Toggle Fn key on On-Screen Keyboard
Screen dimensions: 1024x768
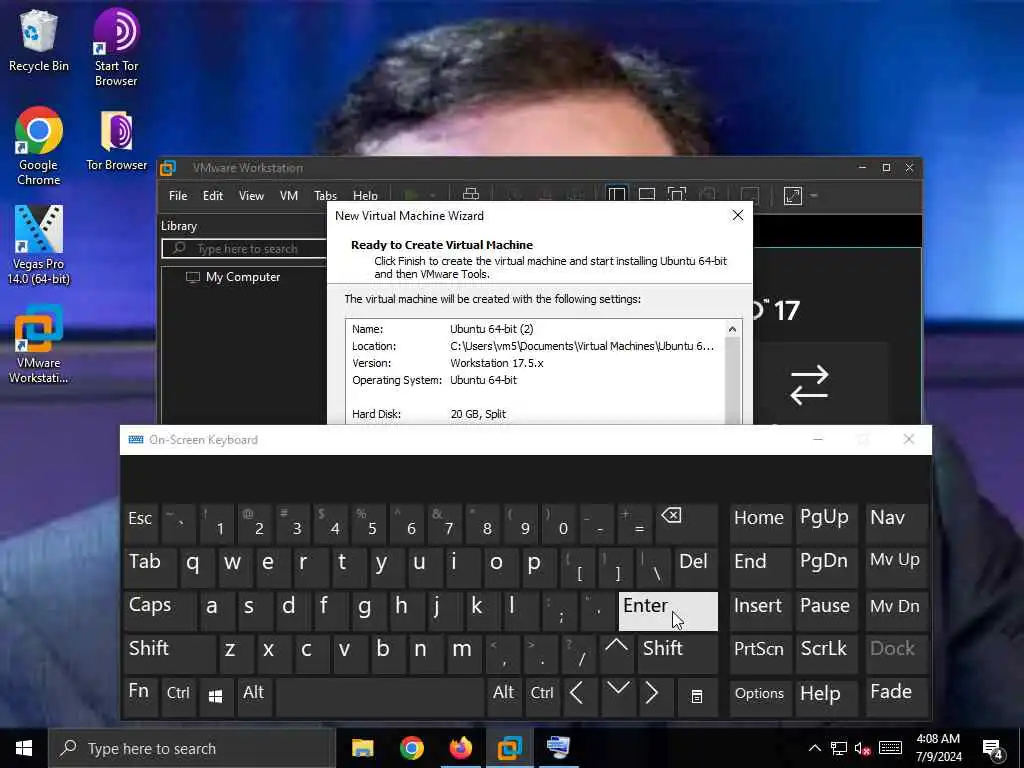click(x=140, y=697)
